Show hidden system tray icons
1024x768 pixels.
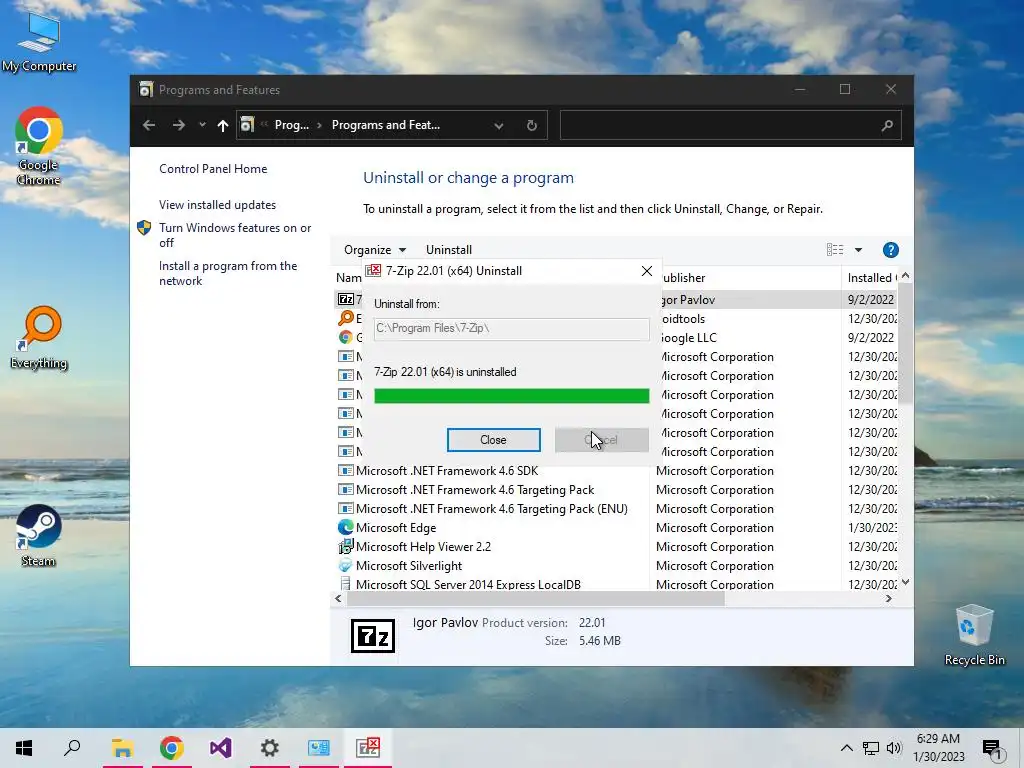pos(846,748)
